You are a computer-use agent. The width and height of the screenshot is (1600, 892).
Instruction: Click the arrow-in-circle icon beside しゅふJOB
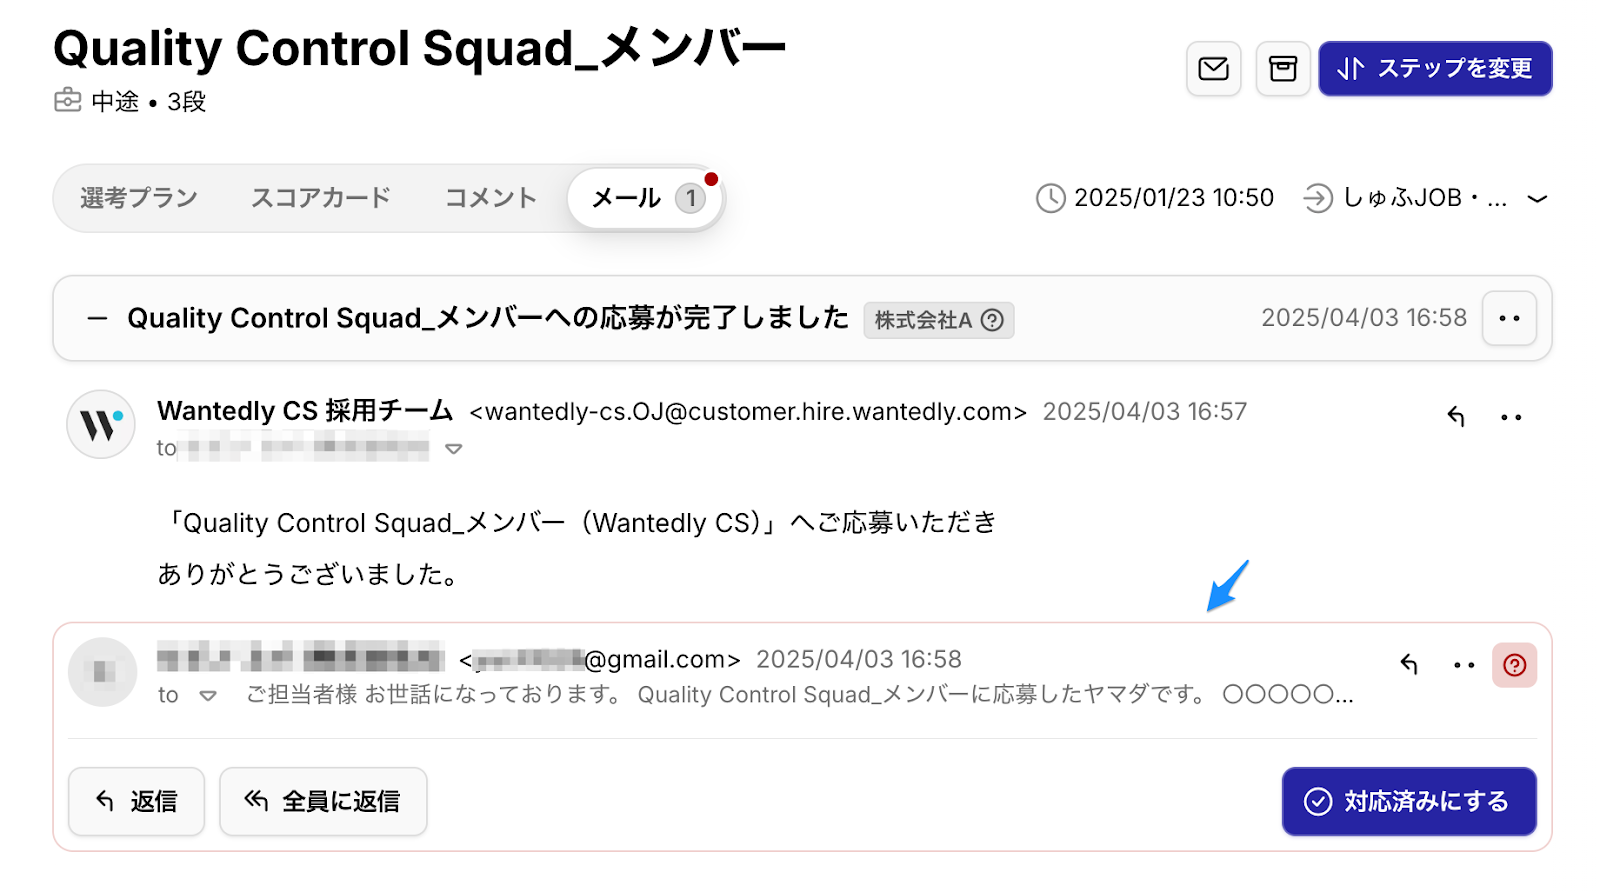point(1318,198)
